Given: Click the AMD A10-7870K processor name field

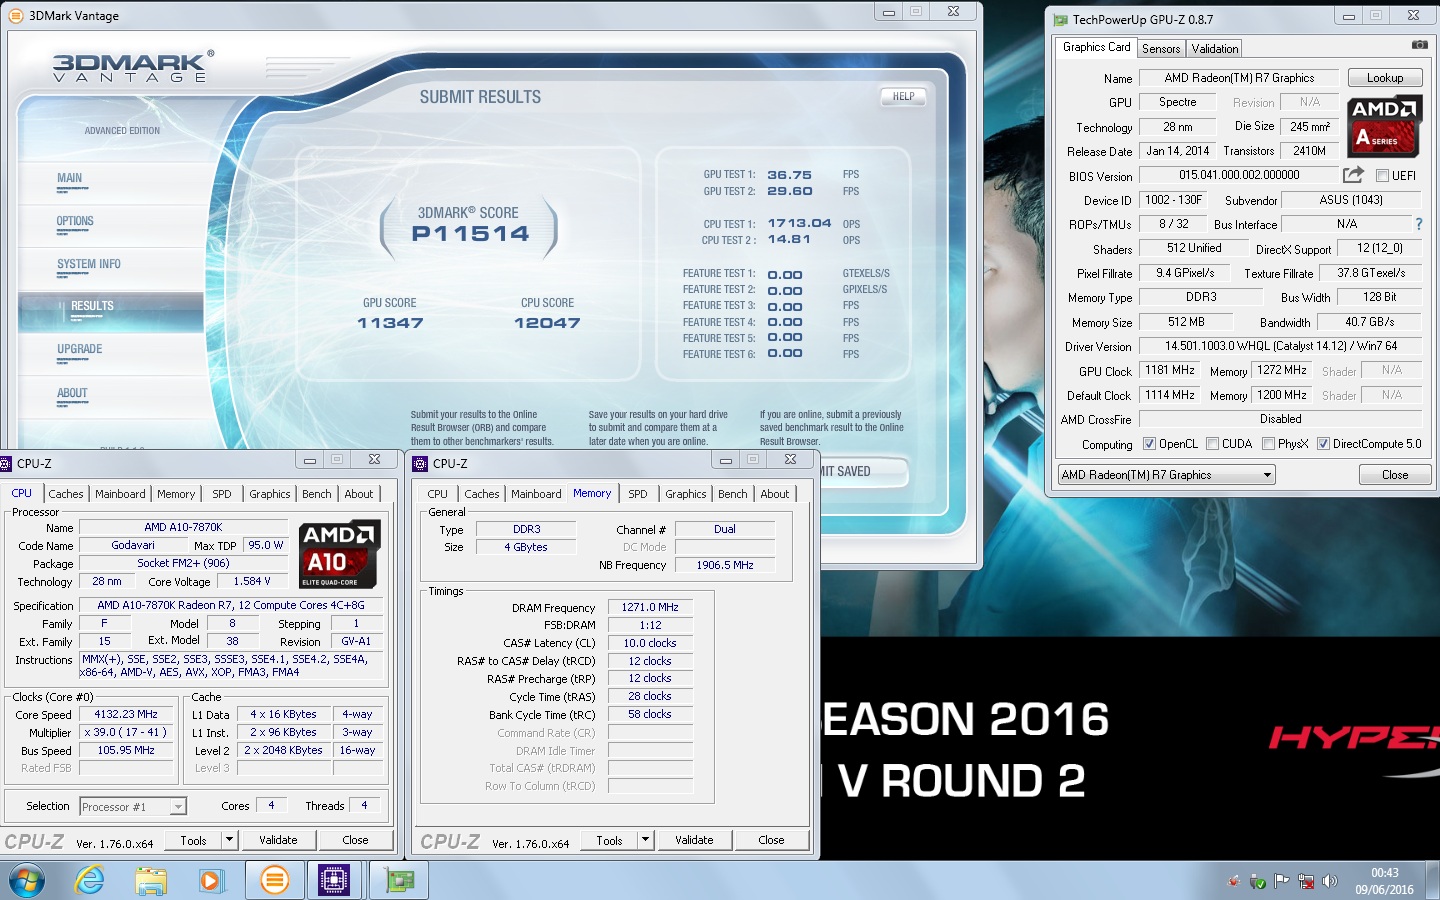Looking at the screenshot, I should pyautogui.click(x=184, y=527).
